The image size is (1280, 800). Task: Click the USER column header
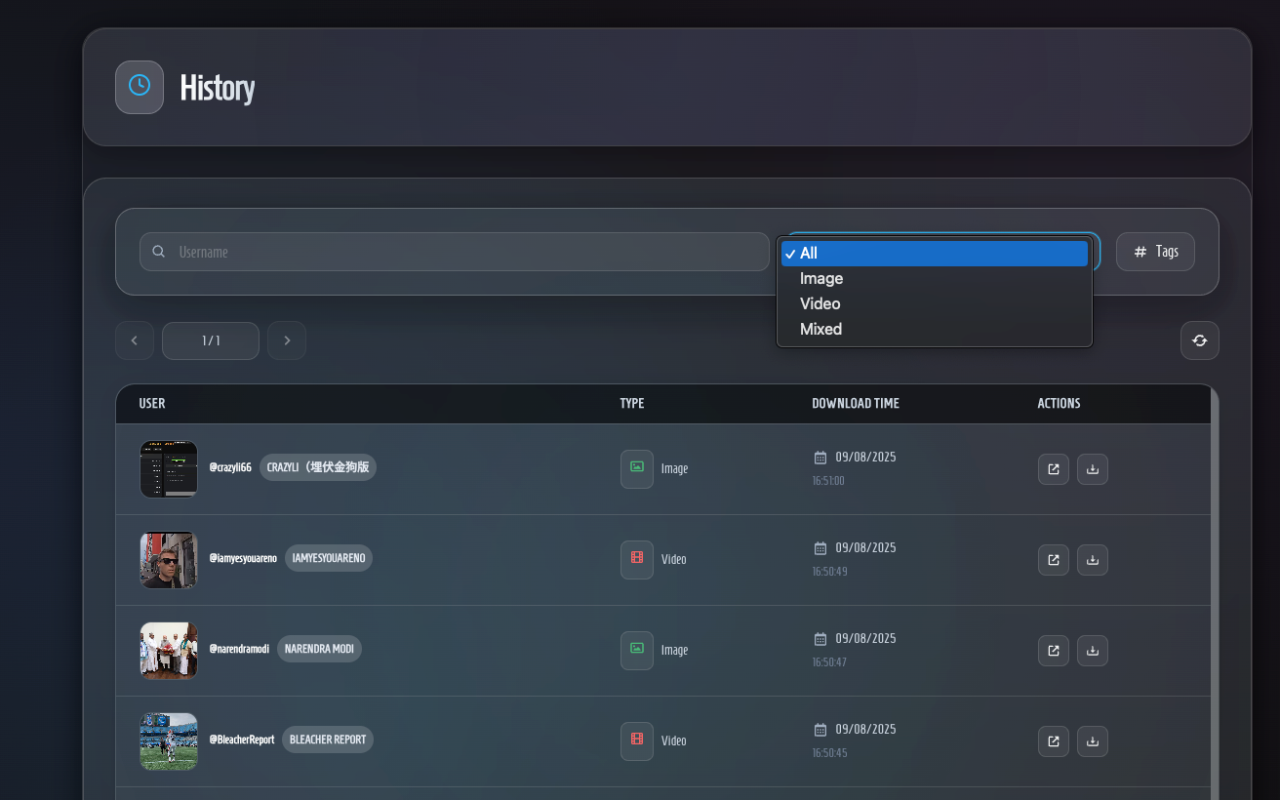(152, 404)
